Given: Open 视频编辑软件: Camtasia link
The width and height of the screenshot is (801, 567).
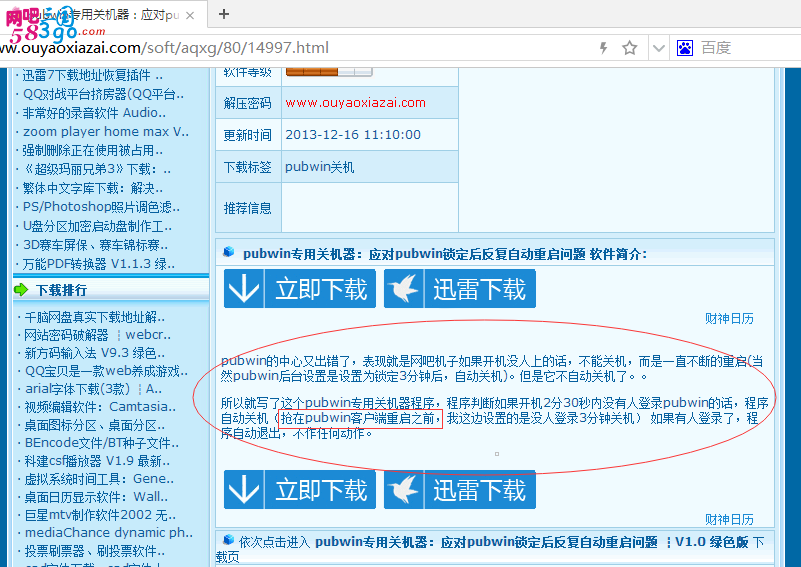Looking at the screenshot, I should (100, 407).
